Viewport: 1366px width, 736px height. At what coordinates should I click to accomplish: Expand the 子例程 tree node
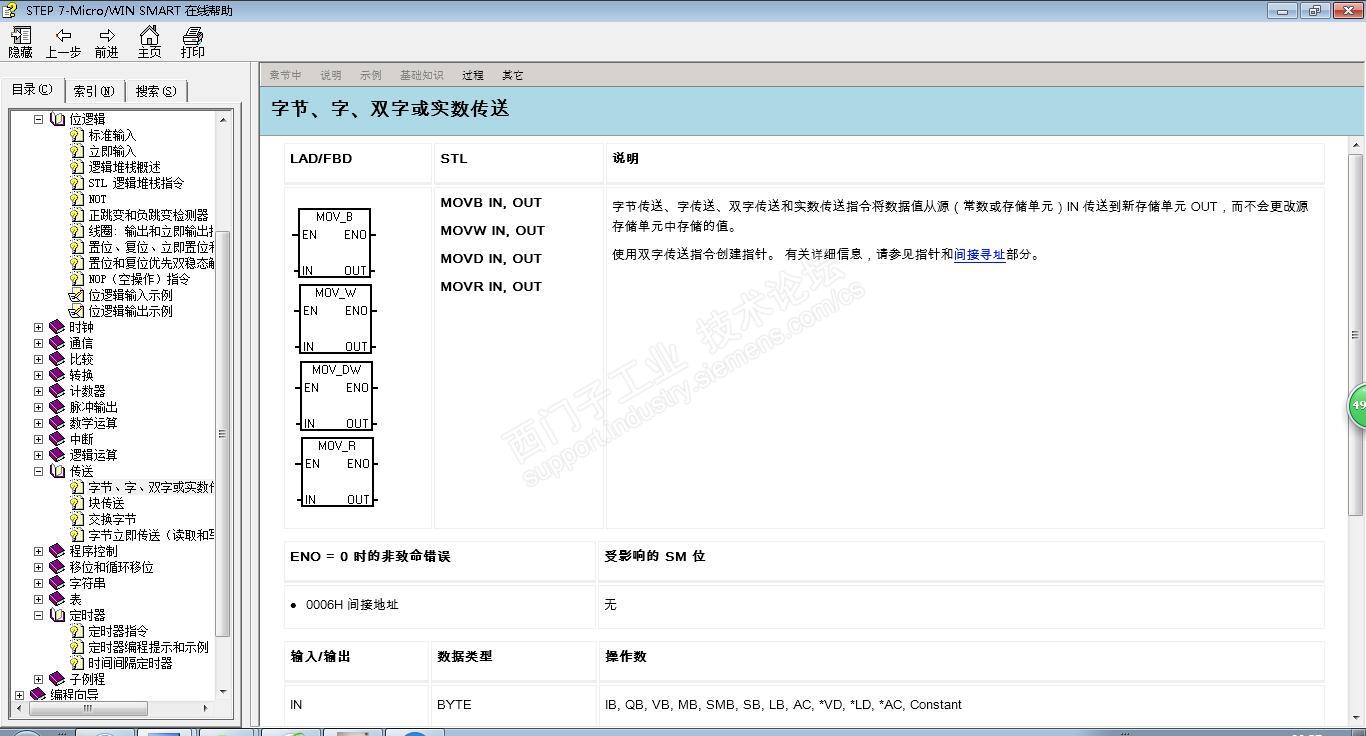39,679
